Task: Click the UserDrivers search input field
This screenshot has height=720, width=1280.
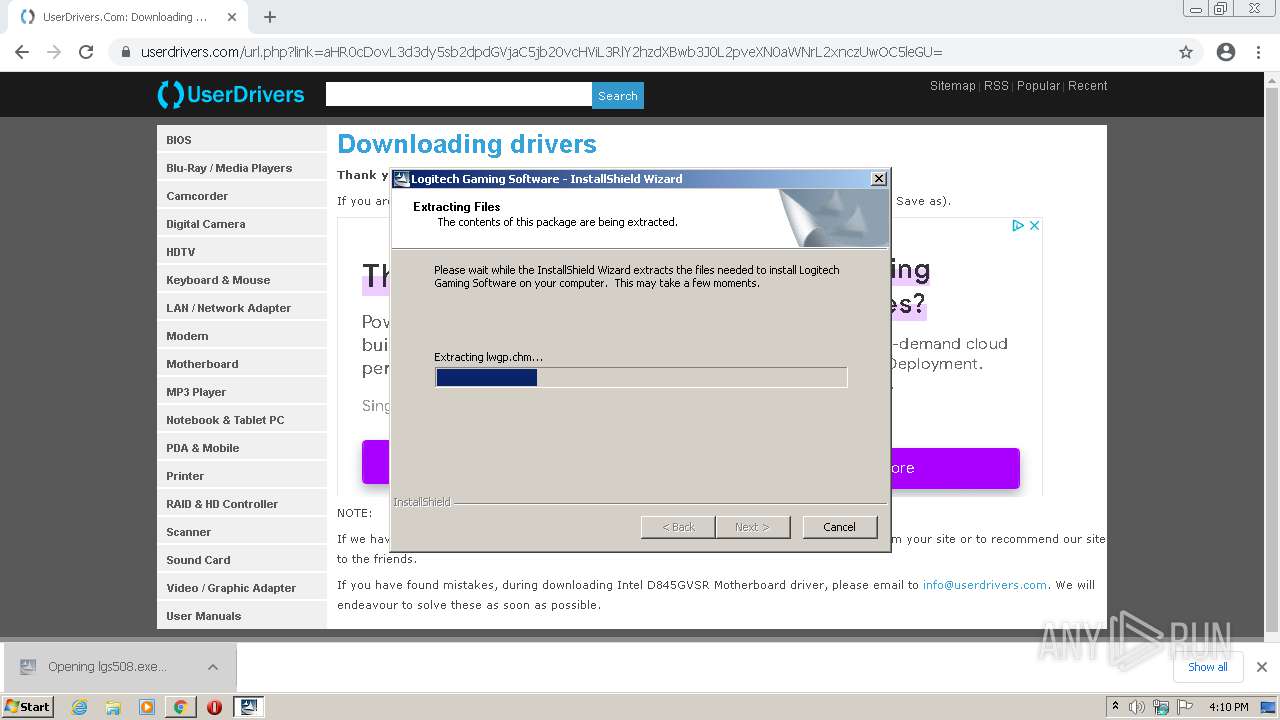Action: coord(459,95)
